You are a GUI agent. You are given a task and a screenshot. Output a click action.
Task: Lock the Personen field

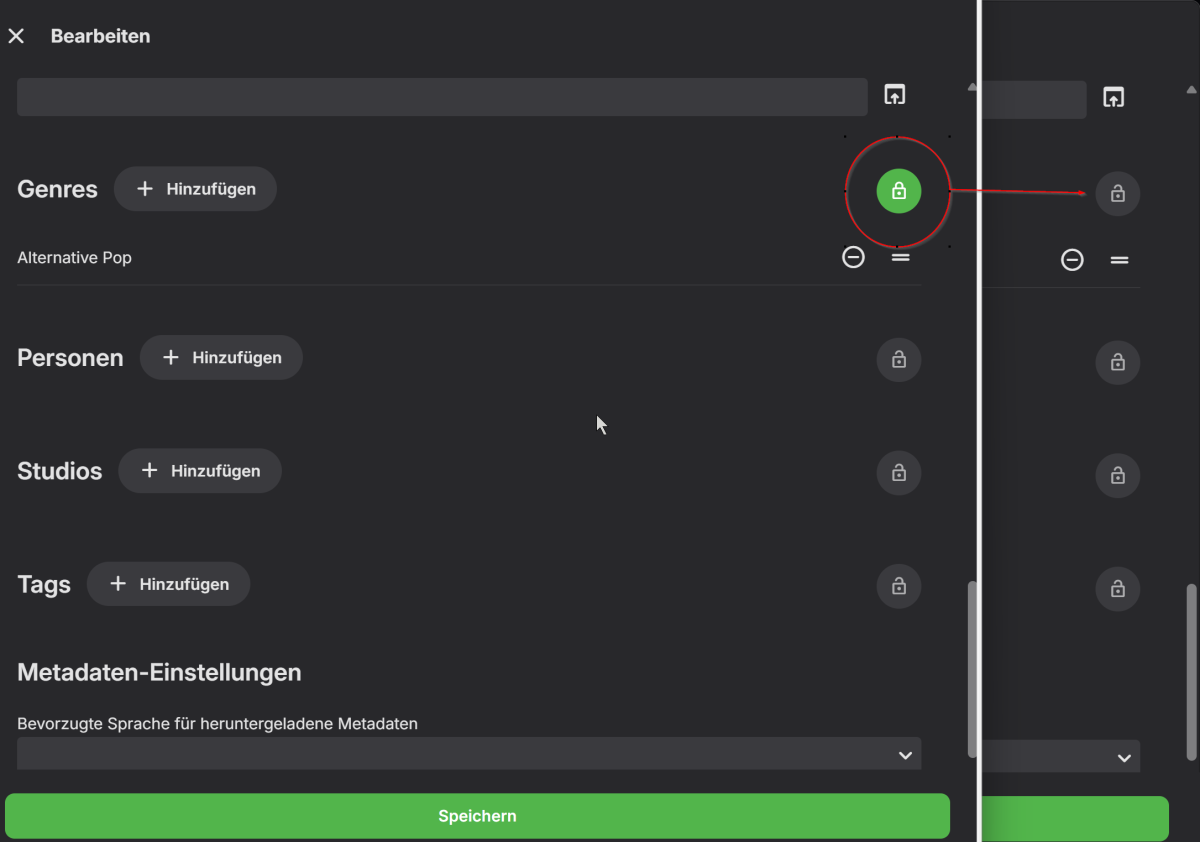point(898,360)
